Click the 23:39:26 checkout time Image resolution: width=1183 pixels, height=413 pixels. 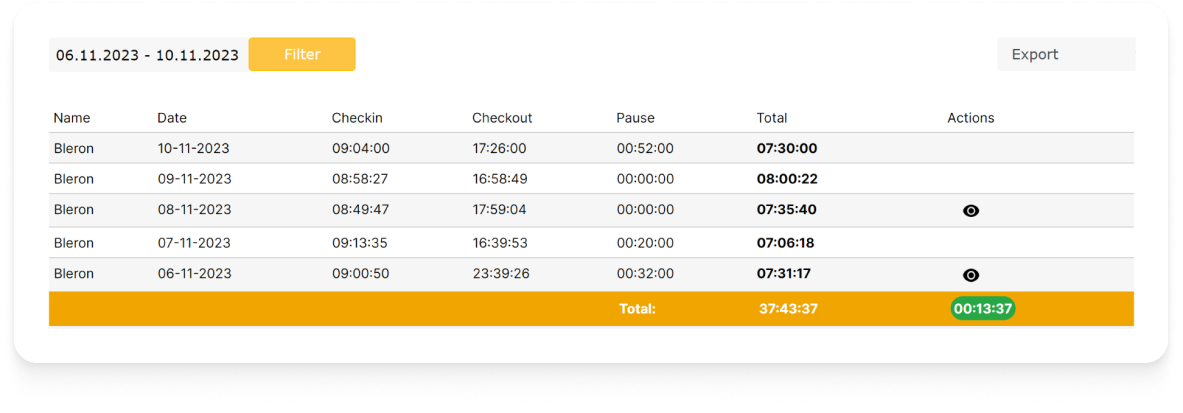click(x=500, y=274)
